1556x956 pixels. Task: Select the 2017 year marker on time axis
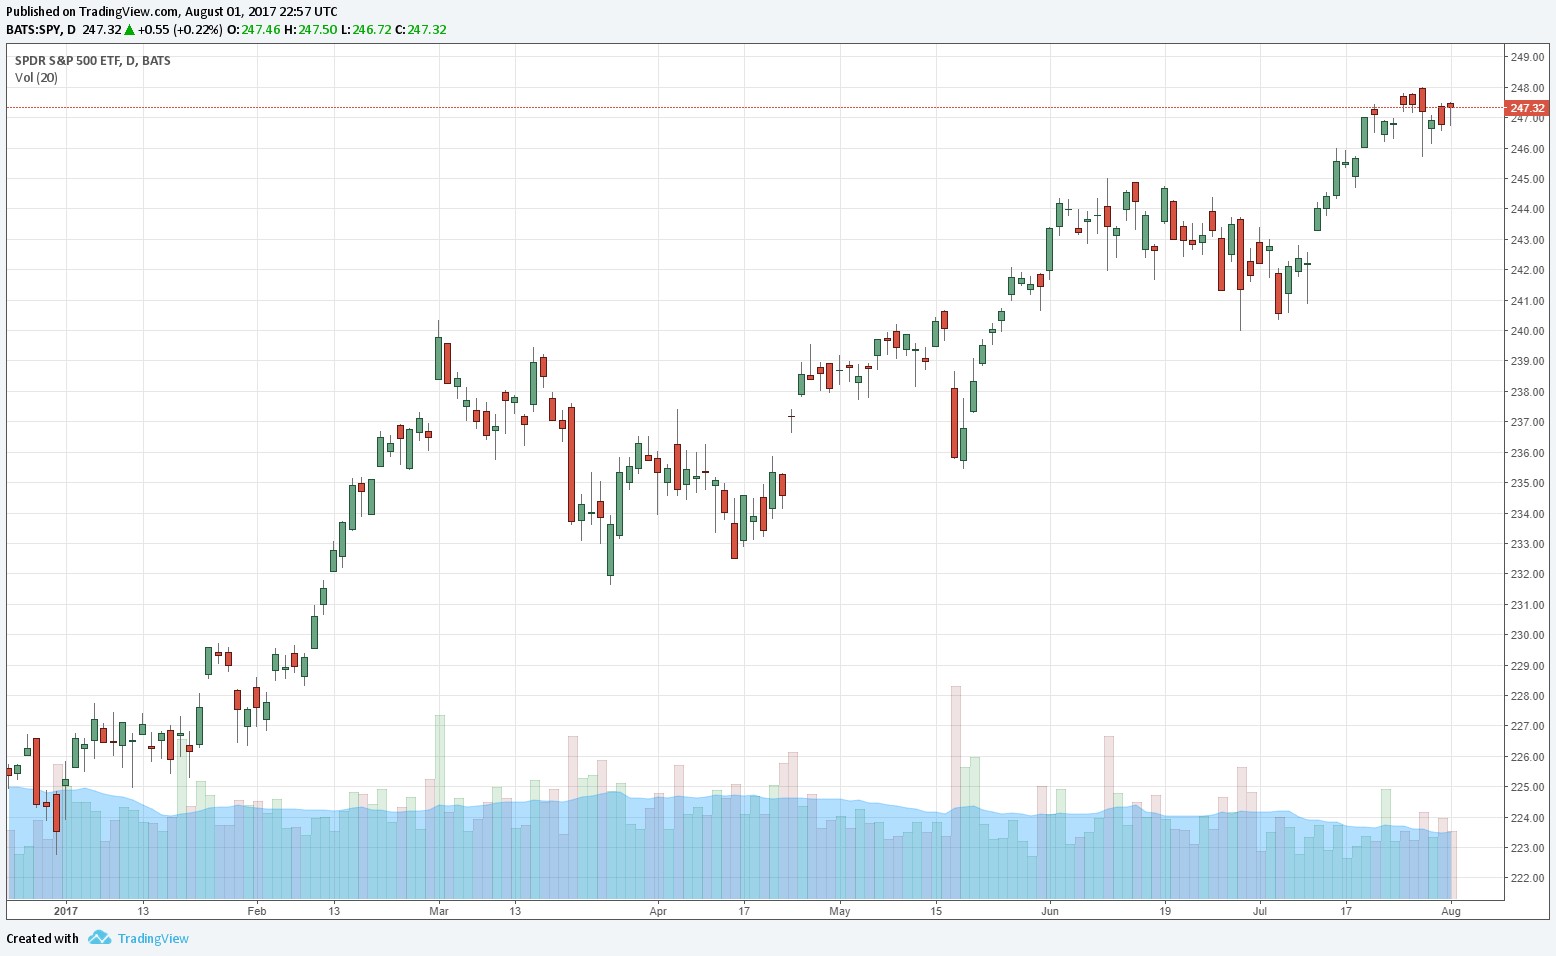[x=66, y=911]
